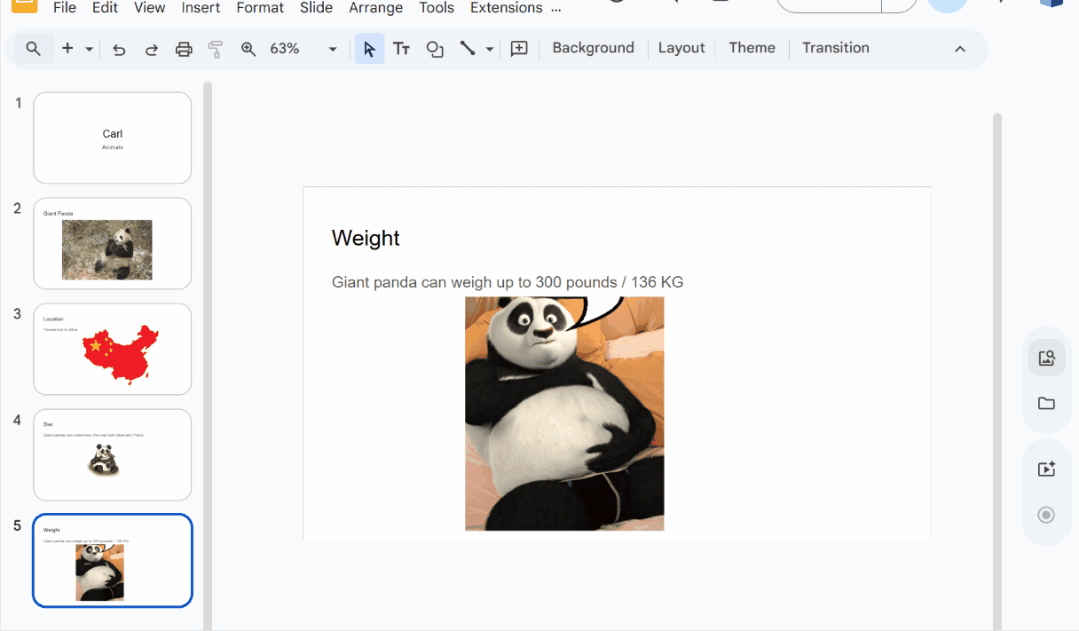Image resolution: width=1079 pixels, height=631 pixels.
Task: Select the line tool
Action: pos(467,48)
